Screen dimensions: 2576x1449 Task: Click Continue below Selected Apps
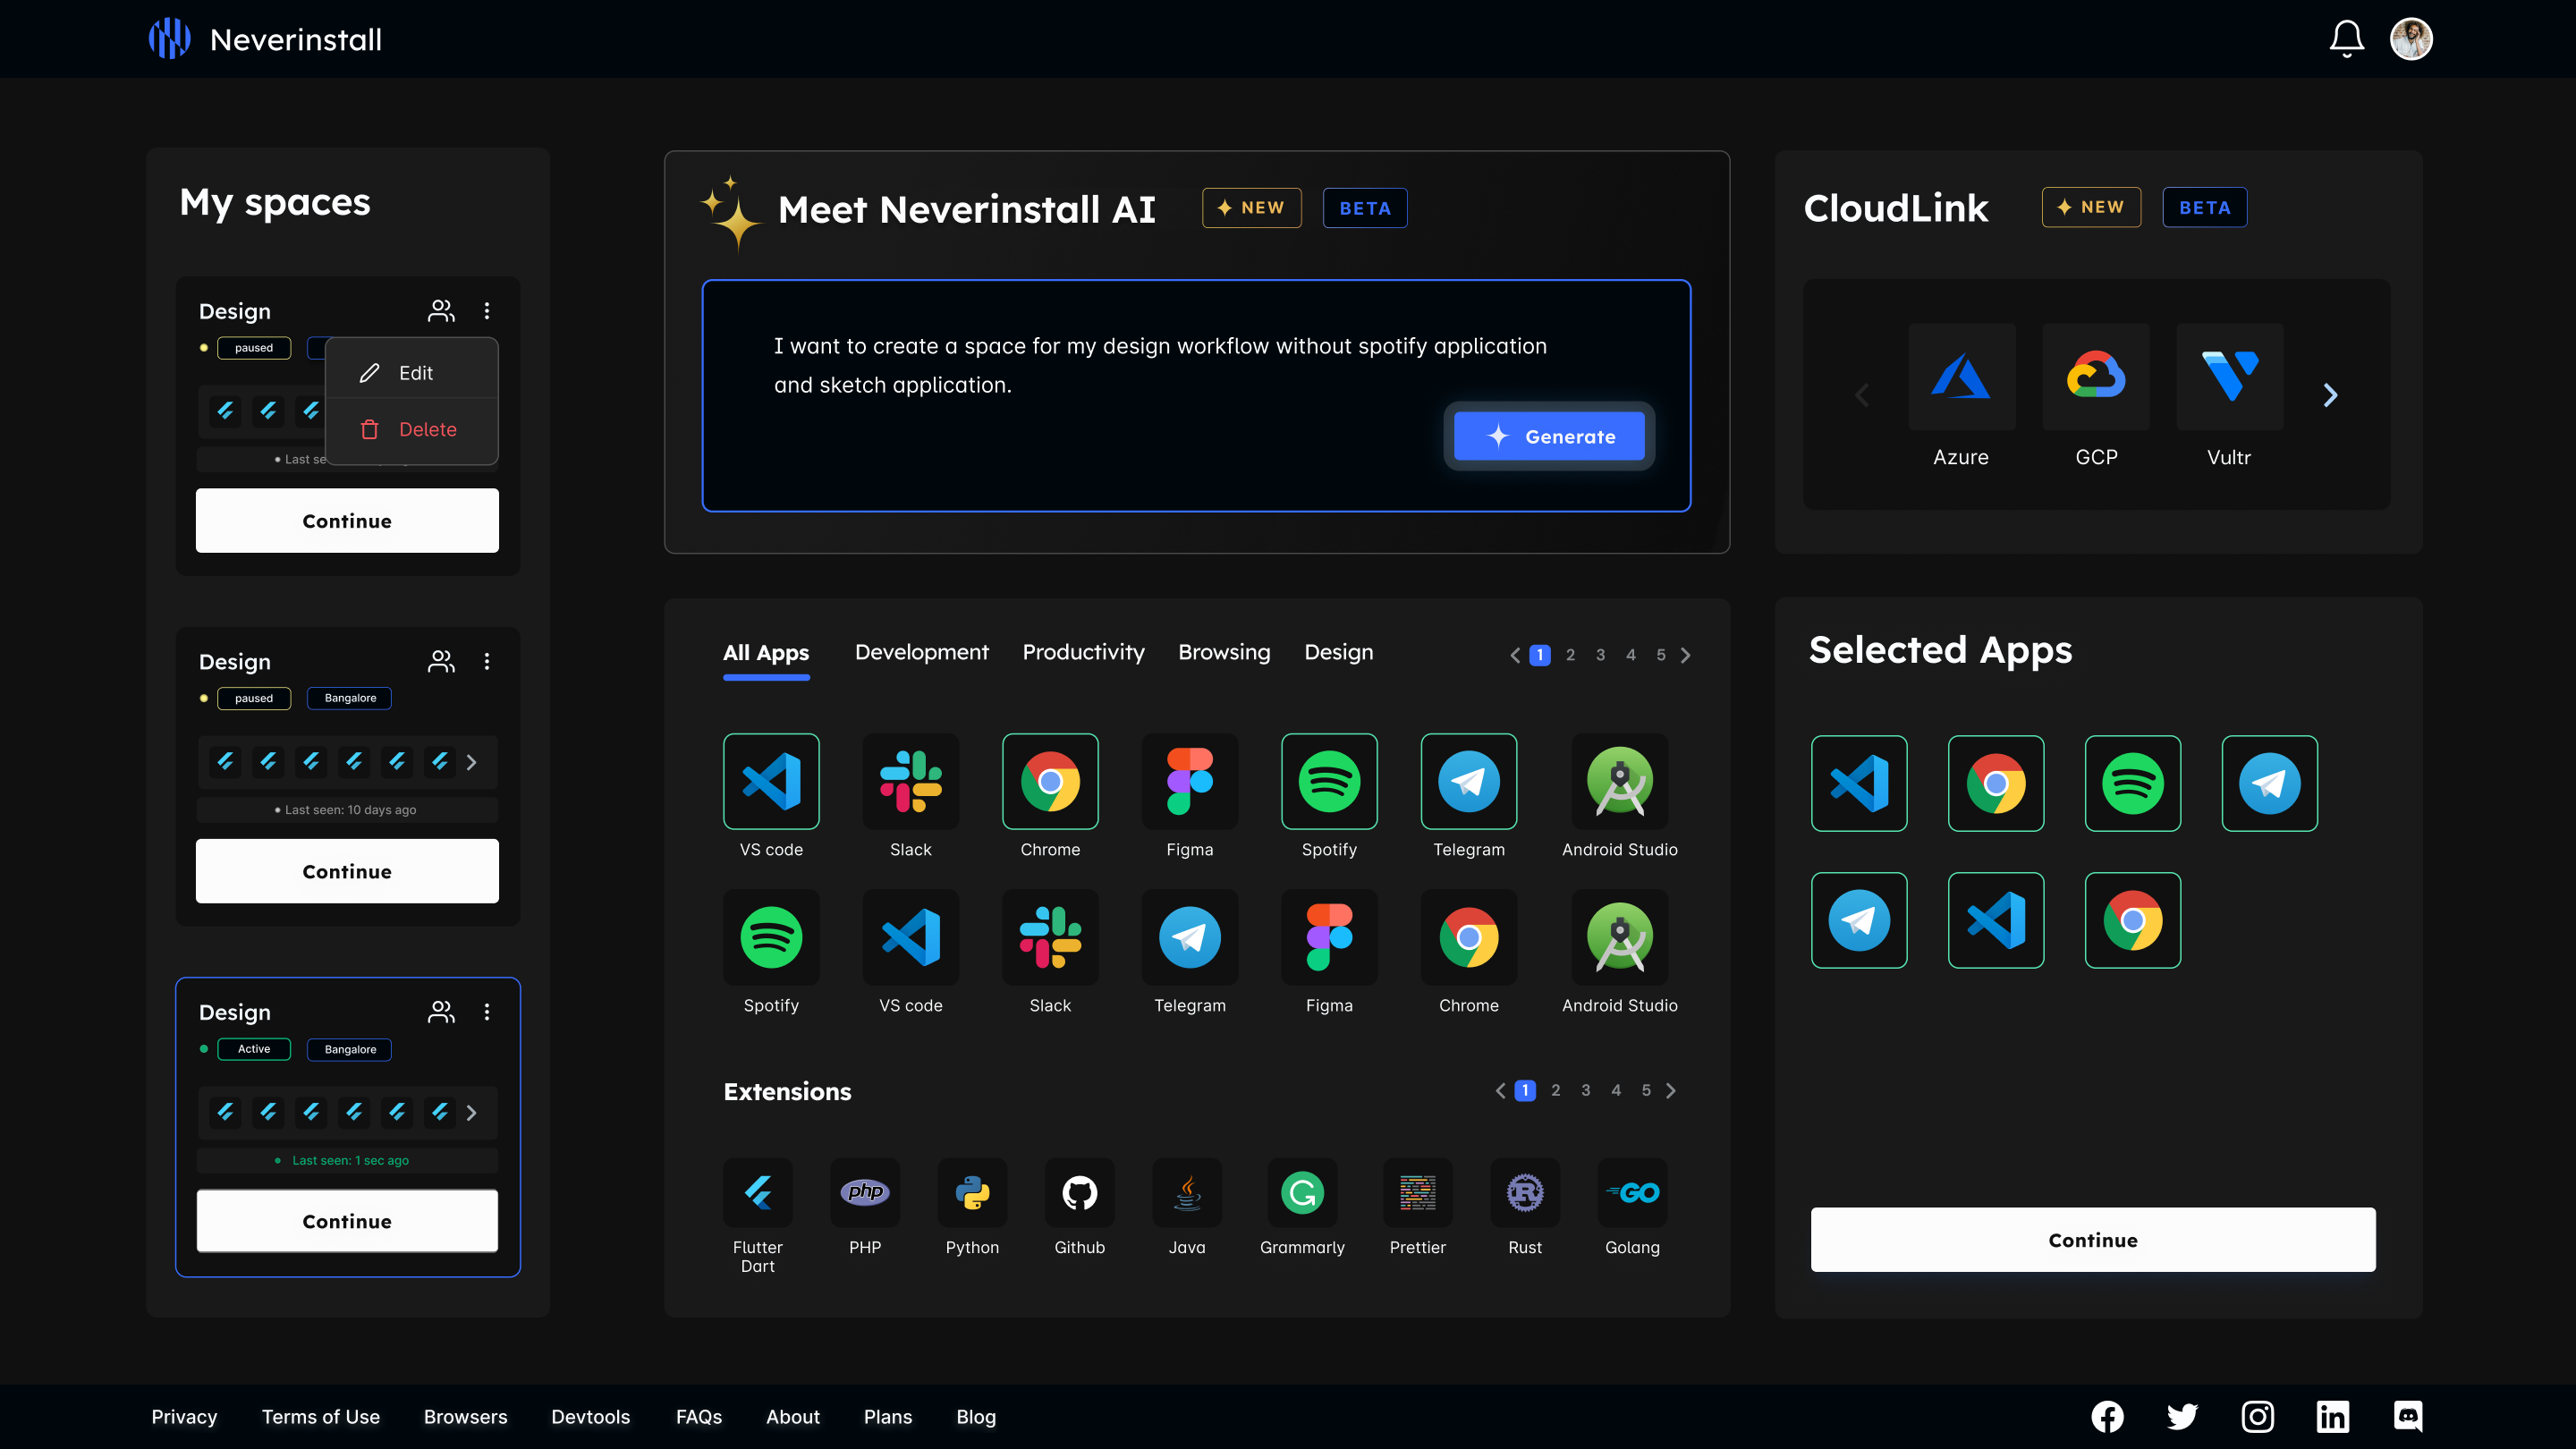(2092, 1240)
